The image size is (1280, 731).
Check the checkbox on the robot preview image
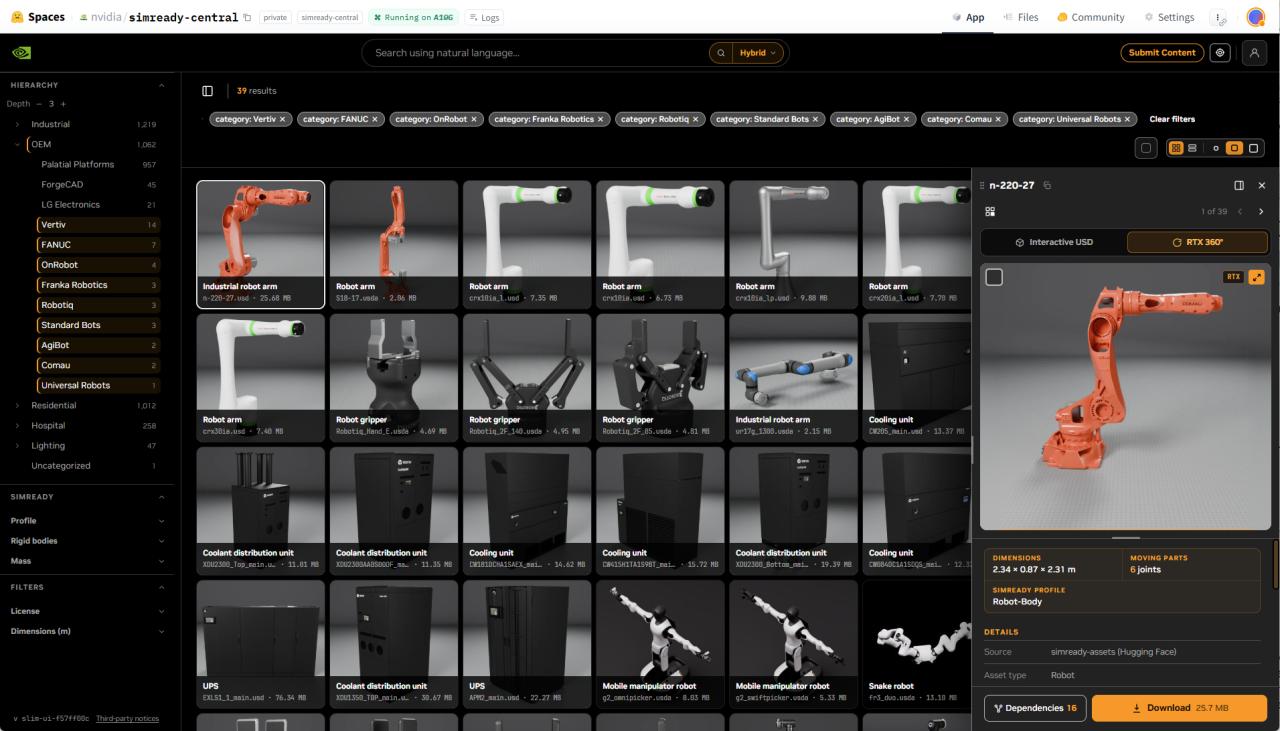click(x=994, y=277)
